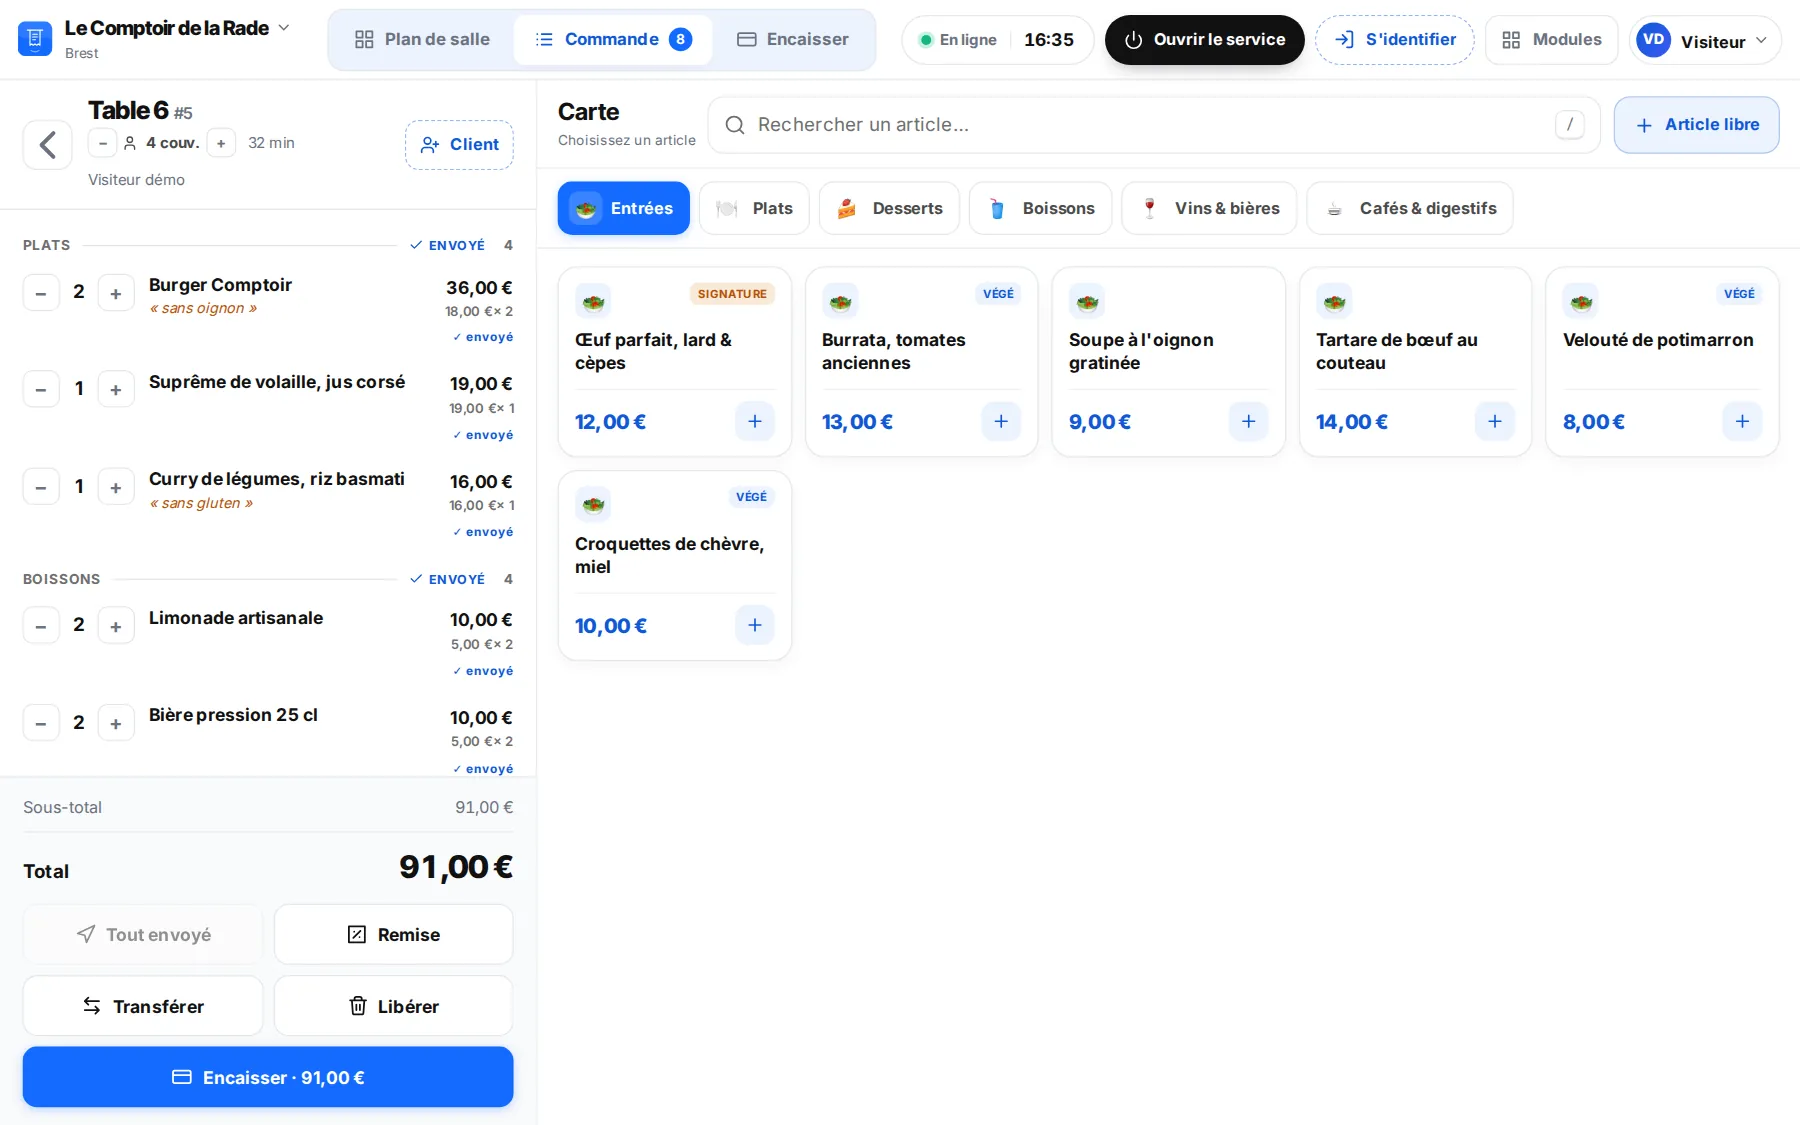Add Soupe à l'oignon gratinée with plus
The image size is (1800, 1125).
[x=1248, y=421]
